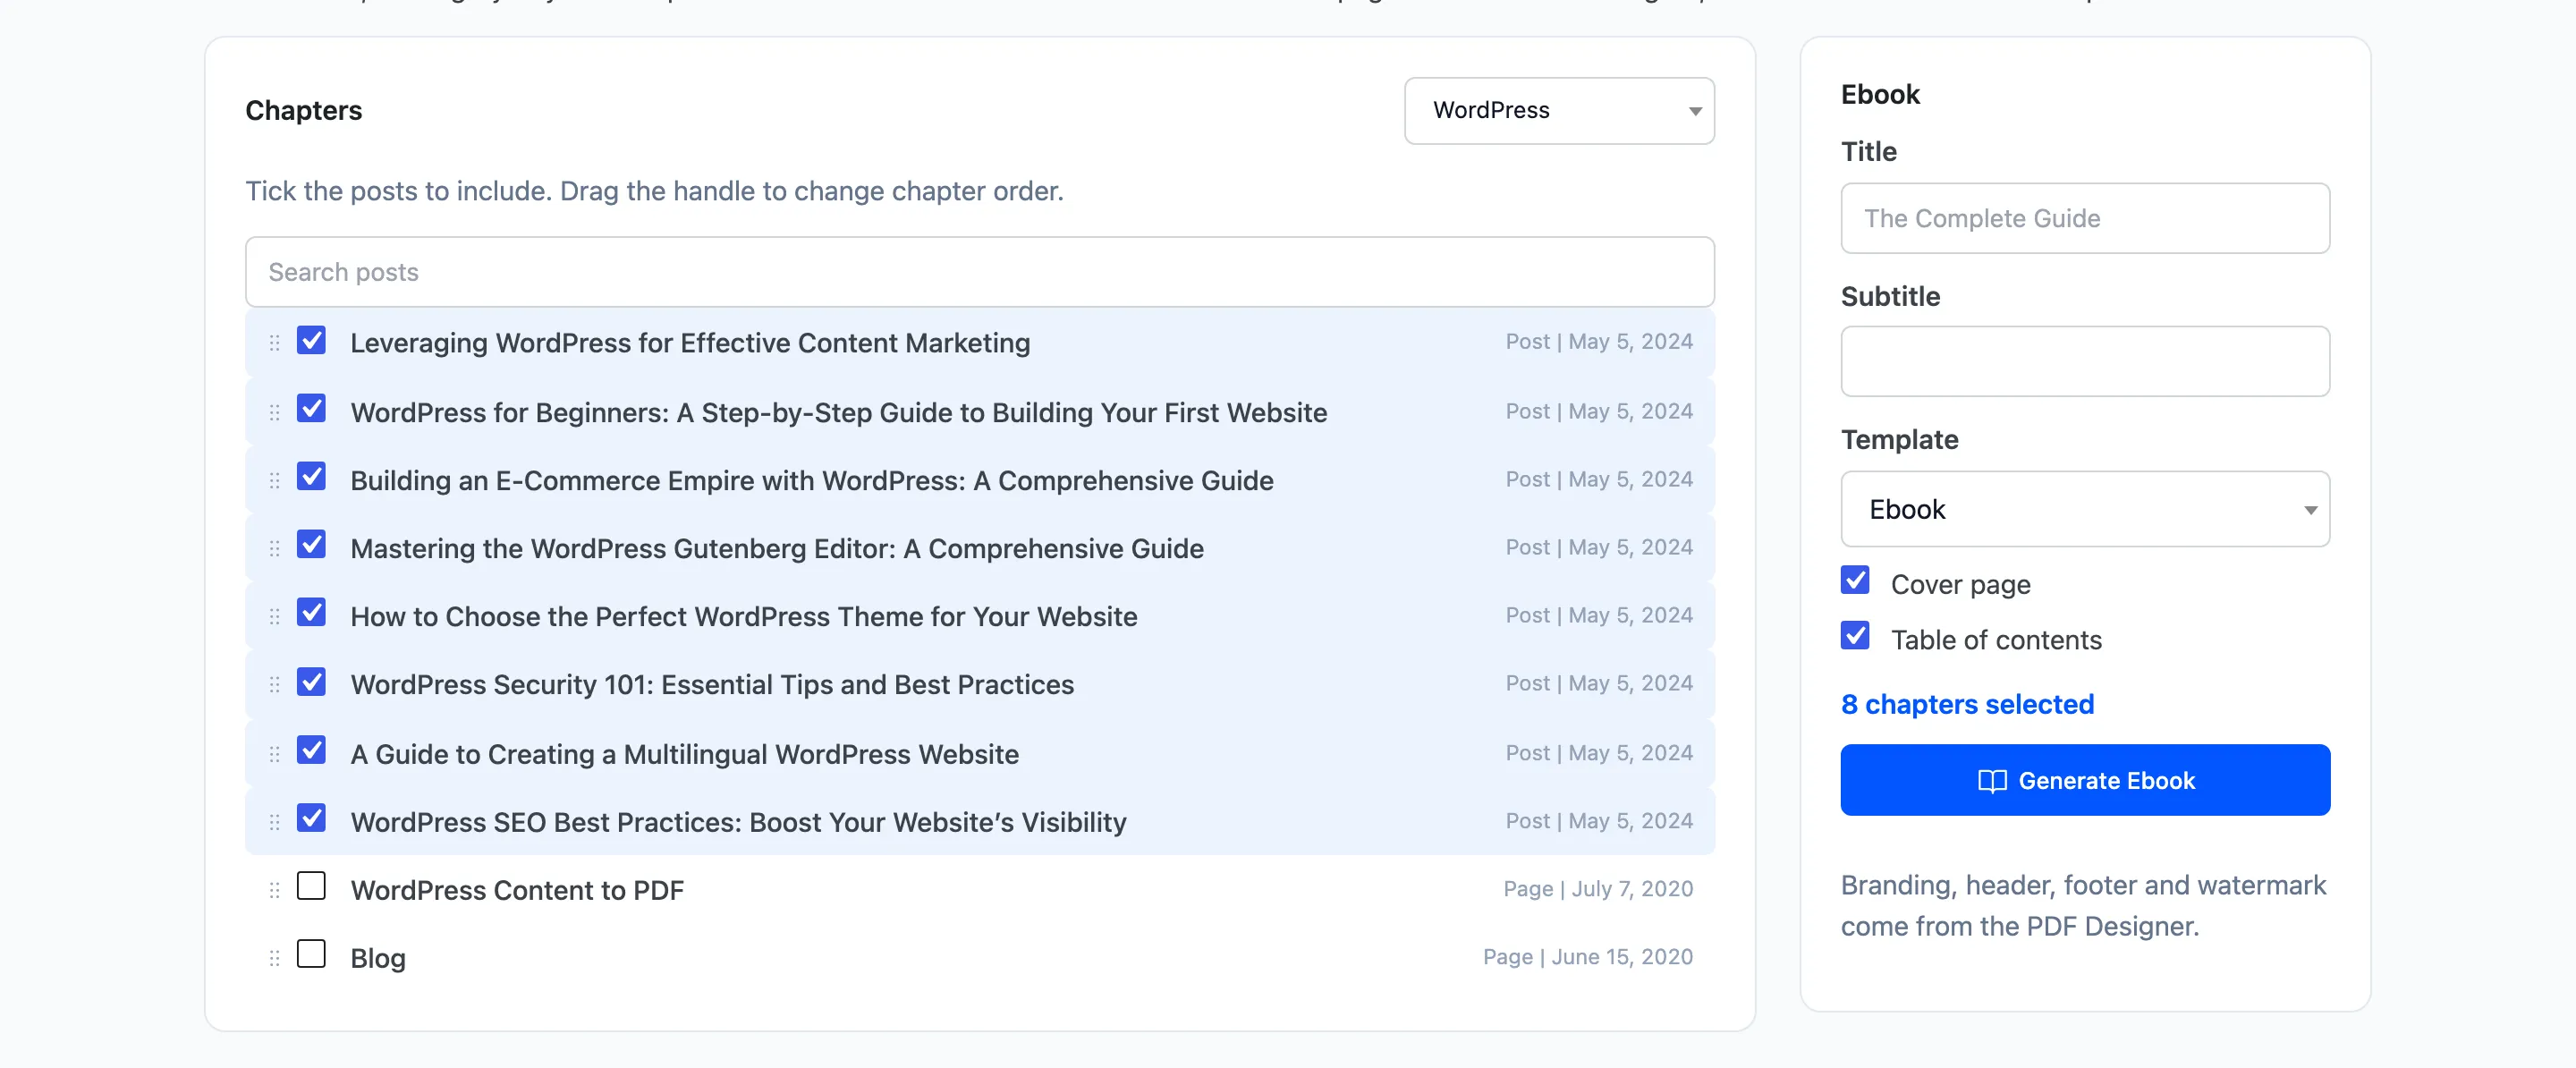
Task: Disable the Cover page option
Action: click(x=1855, y=580)
